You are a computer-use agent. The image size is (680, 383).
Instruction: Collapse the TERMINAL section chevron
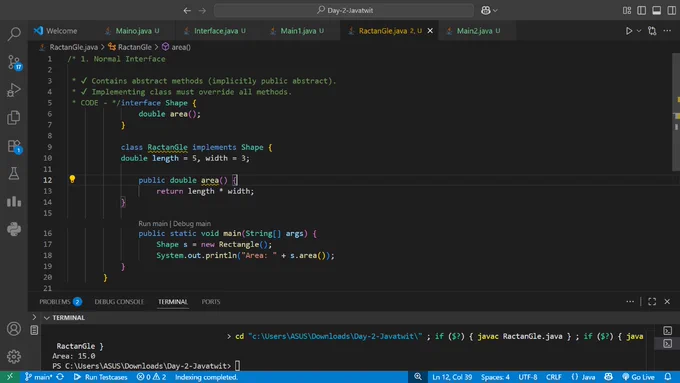(x=46, y=318)
